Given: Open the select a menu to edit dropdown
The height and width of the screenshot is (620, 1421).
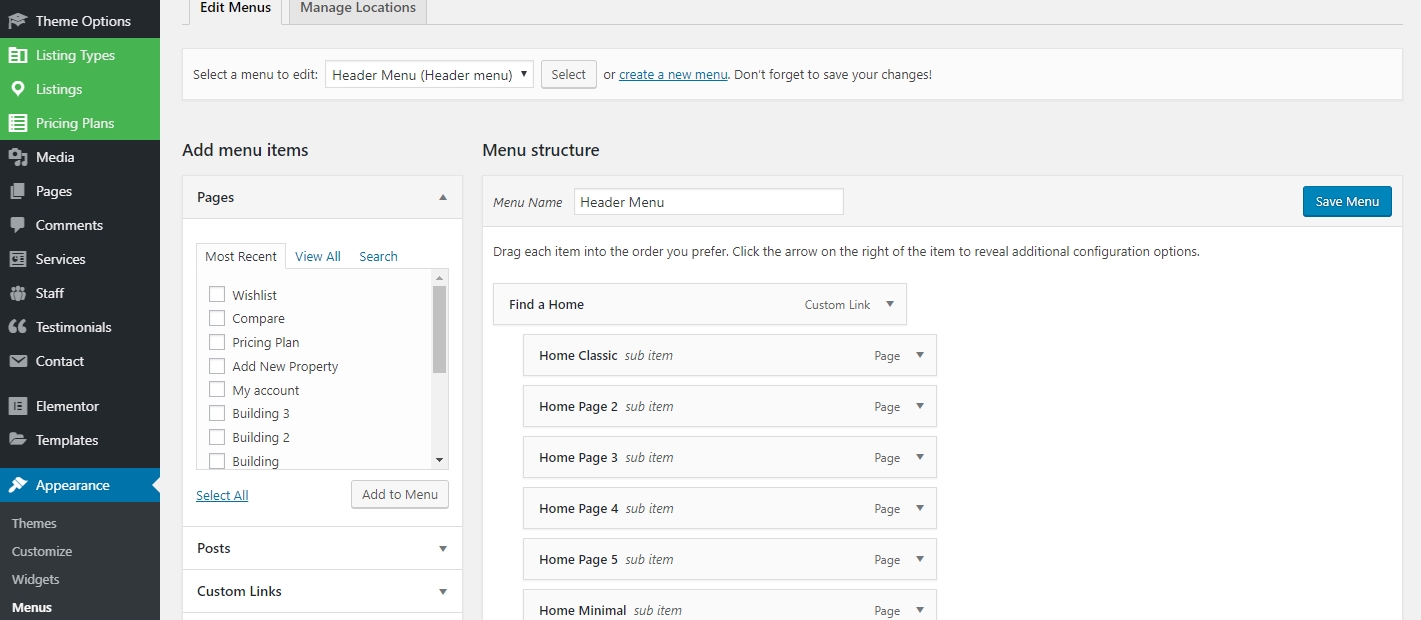Looking at the screenshot, I should point(429,75).
